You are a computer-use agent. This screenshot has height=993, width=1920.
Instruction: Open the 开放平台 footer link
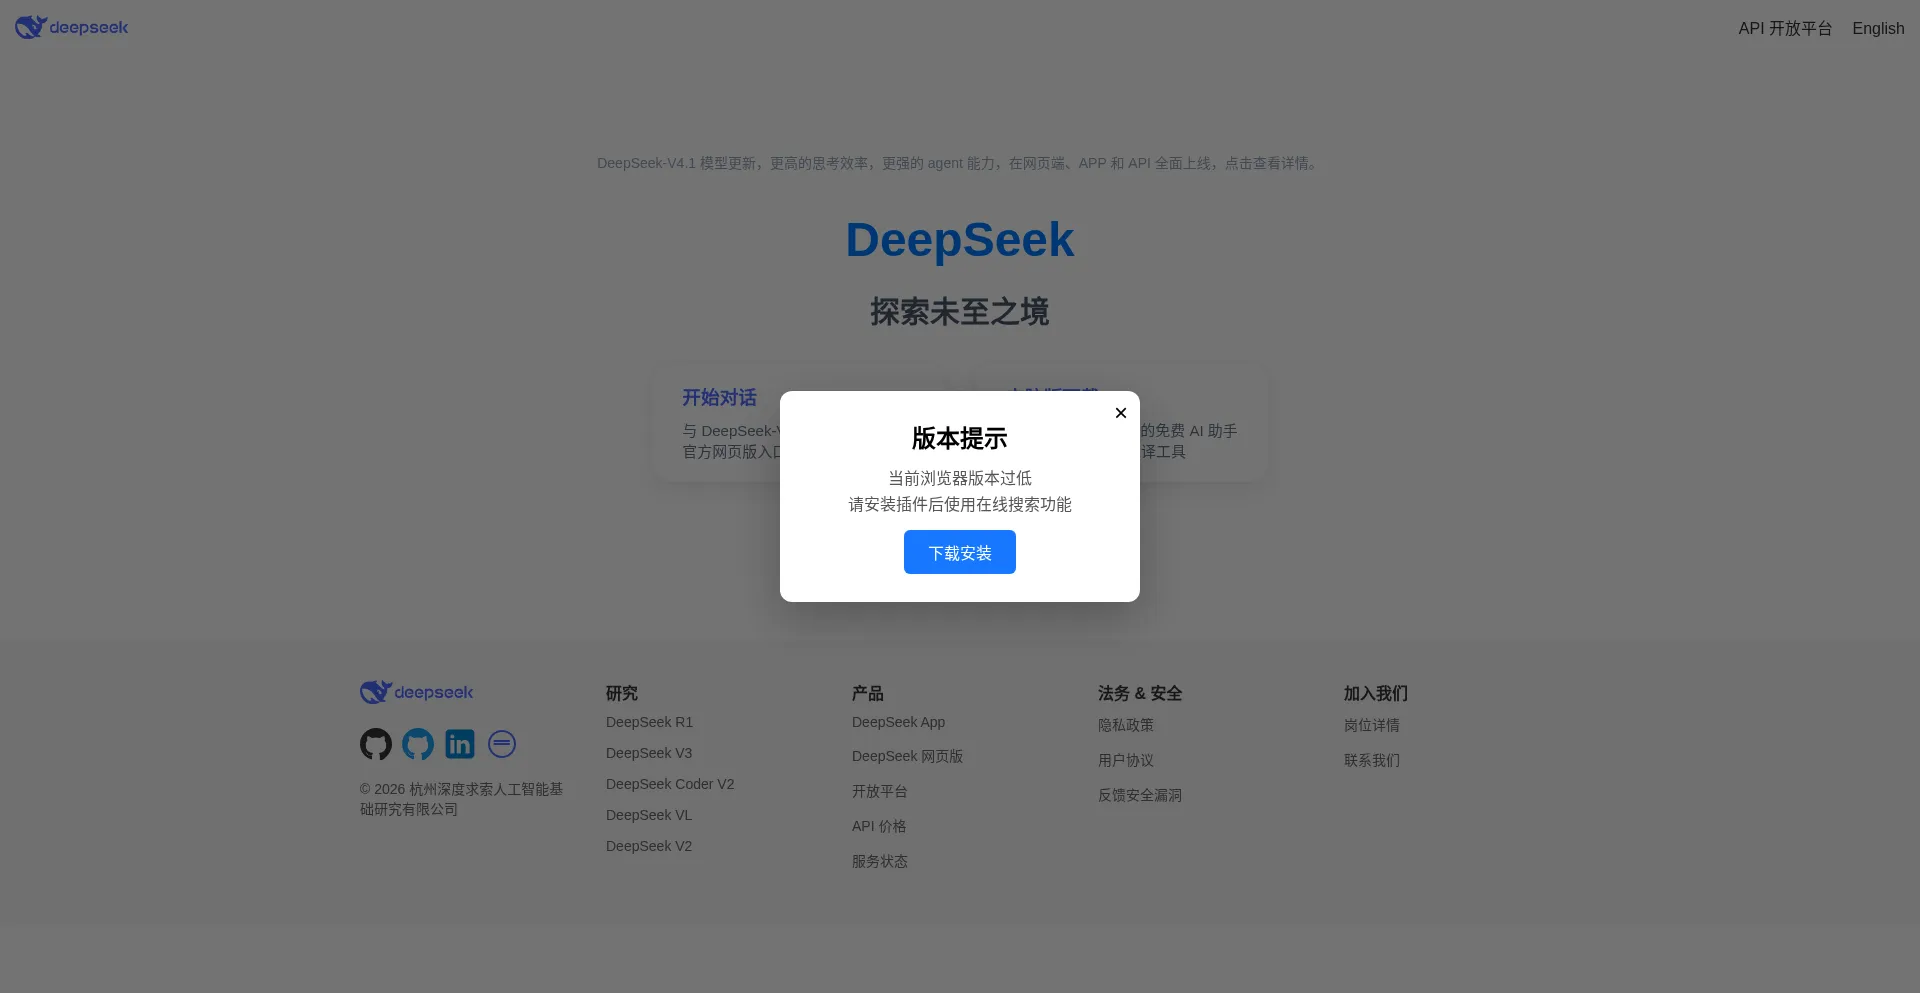[880, 791]
